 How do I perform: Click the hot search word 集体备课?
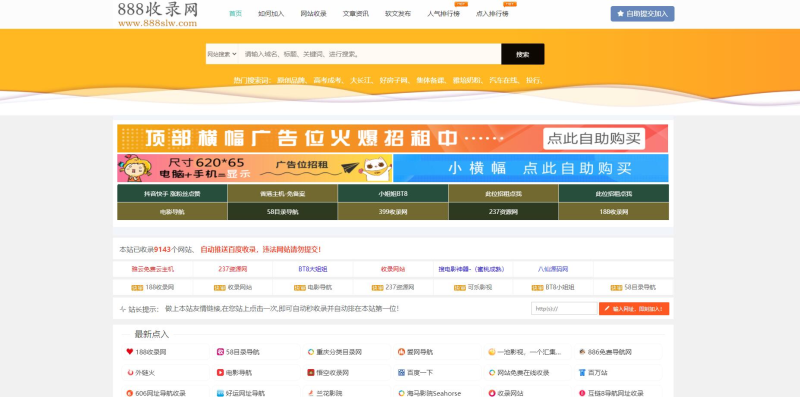(x=430, y=80)
